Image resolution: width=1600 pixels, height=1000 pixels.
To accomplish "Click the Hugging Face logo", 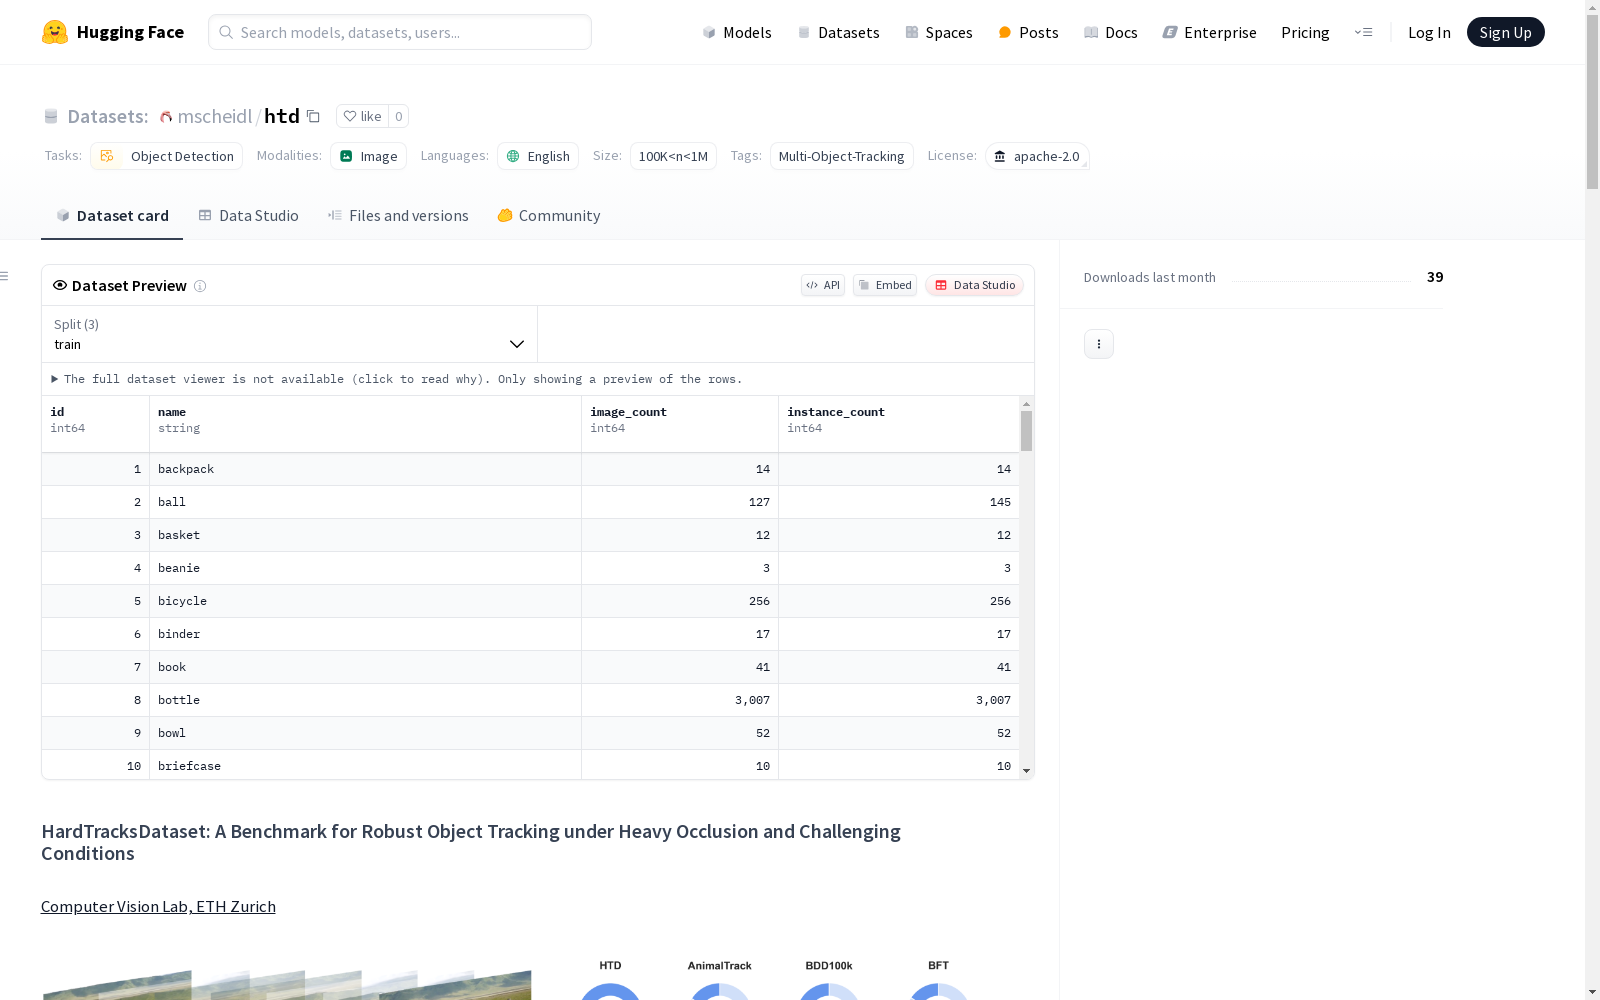I will click(112, 32).
